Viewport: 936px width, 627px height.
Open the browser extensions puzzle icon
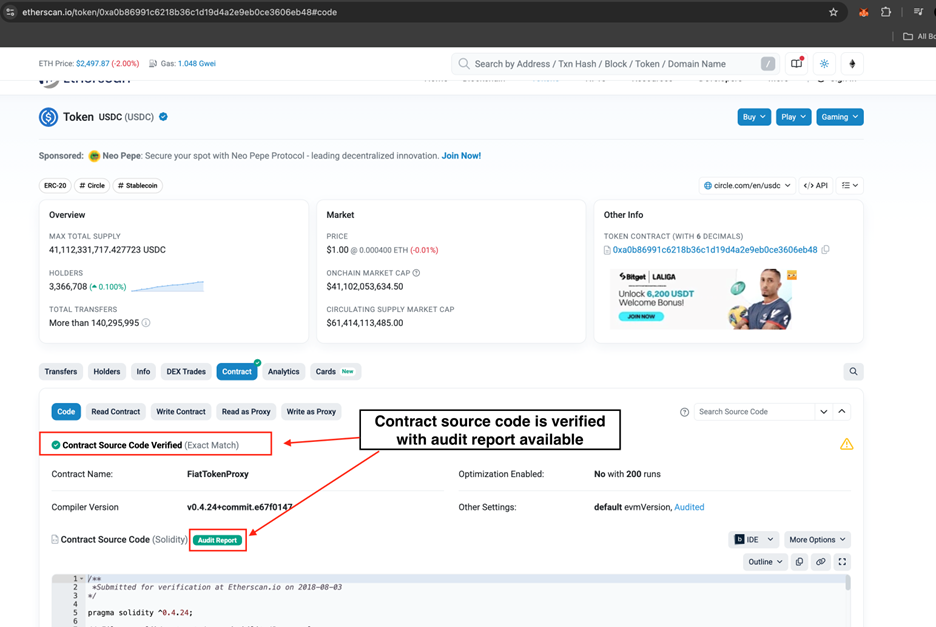click(x=886, y=12)
